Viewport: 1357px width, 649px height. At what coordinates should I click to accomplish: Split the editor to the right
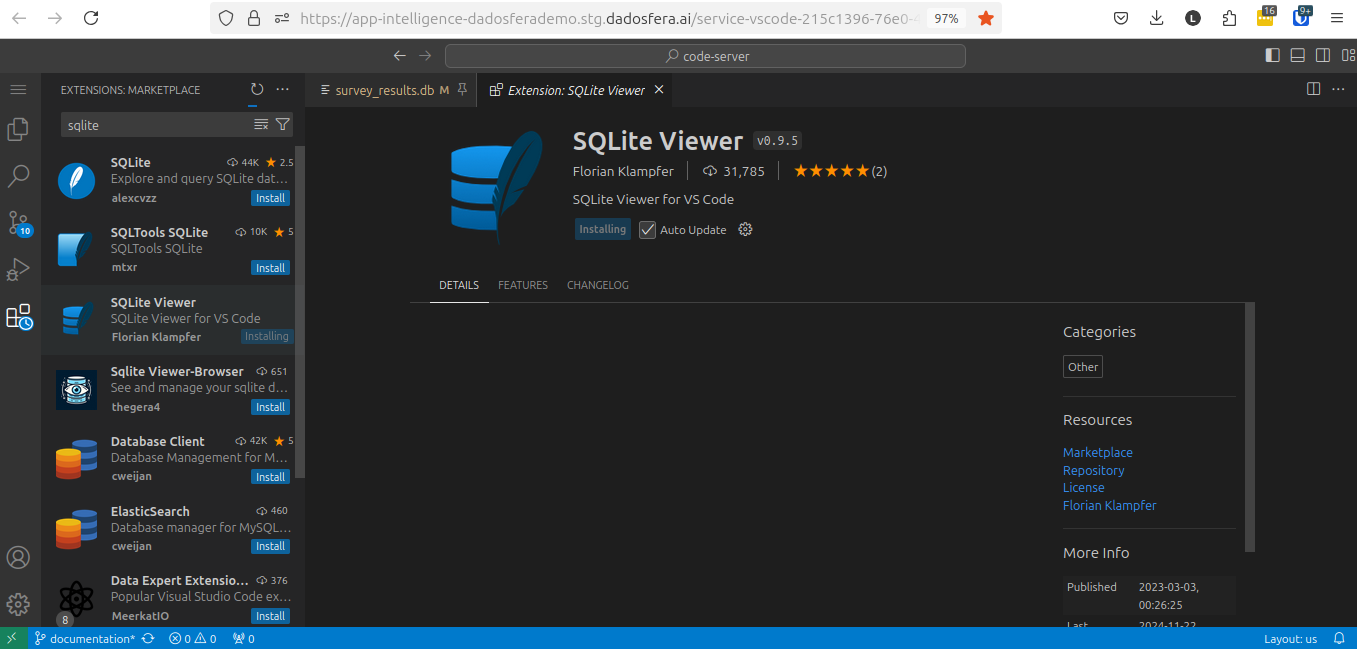tap(1314, 90)
